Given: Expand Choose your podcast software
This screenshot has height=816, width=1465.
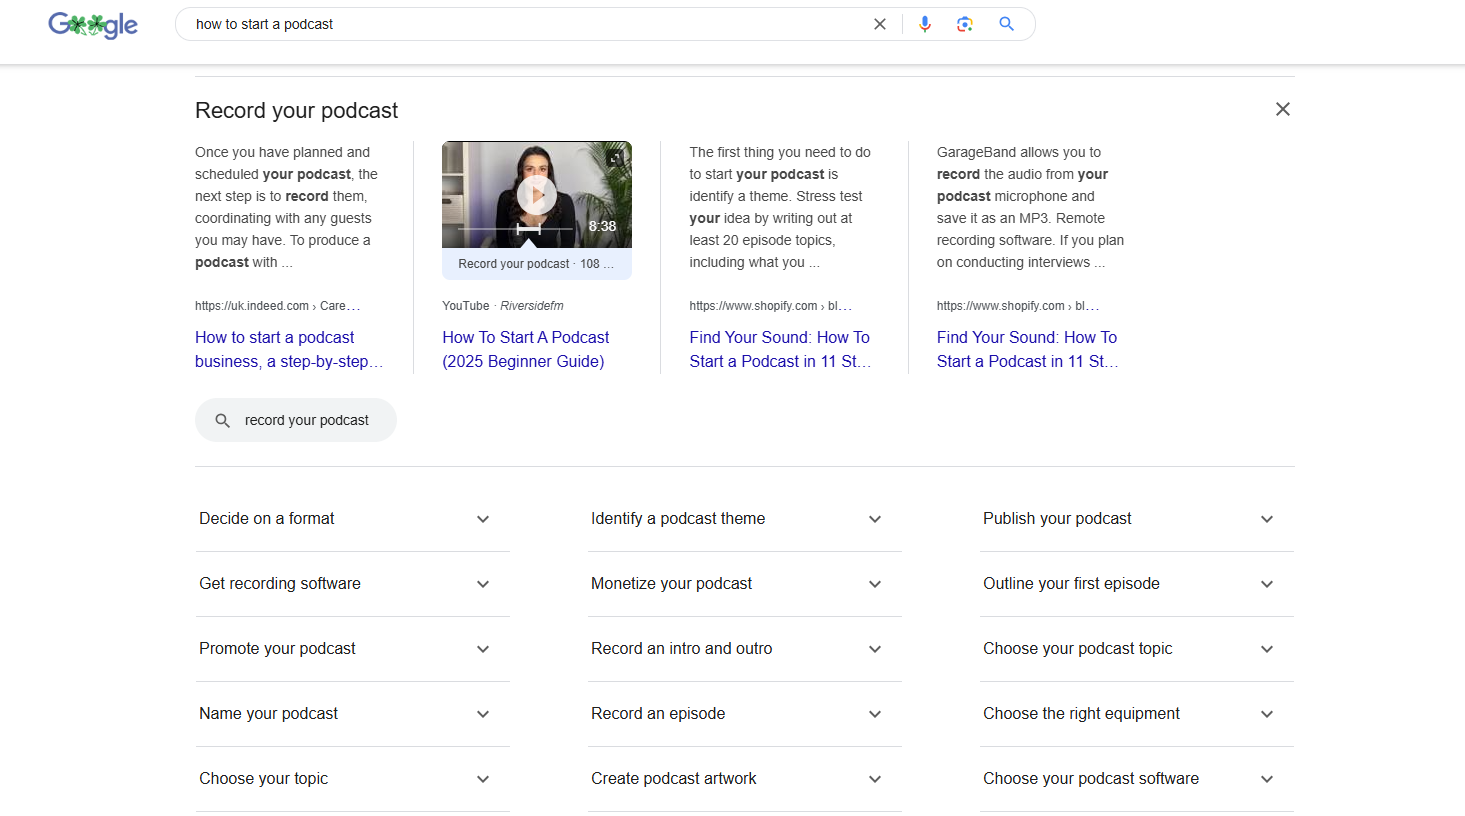Looking at the screenshot, I should coord(1137,779).
